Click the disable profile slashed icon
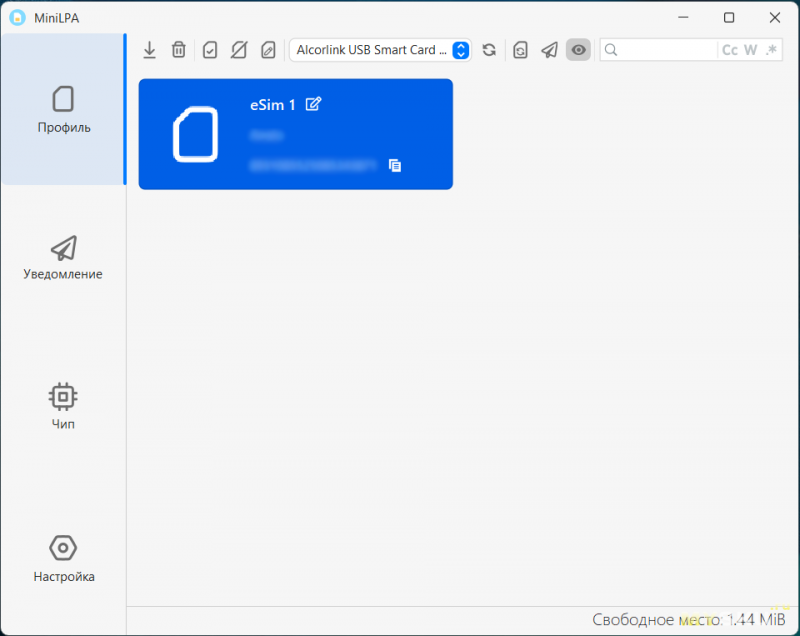This screenshot has width=800, height=636. click(x=238, y=50)
